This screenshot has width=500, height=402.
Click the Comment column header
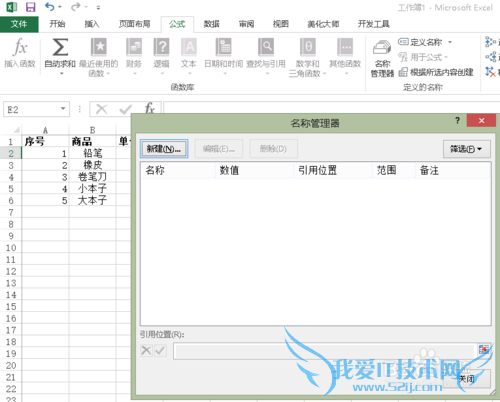coord(453,170)
